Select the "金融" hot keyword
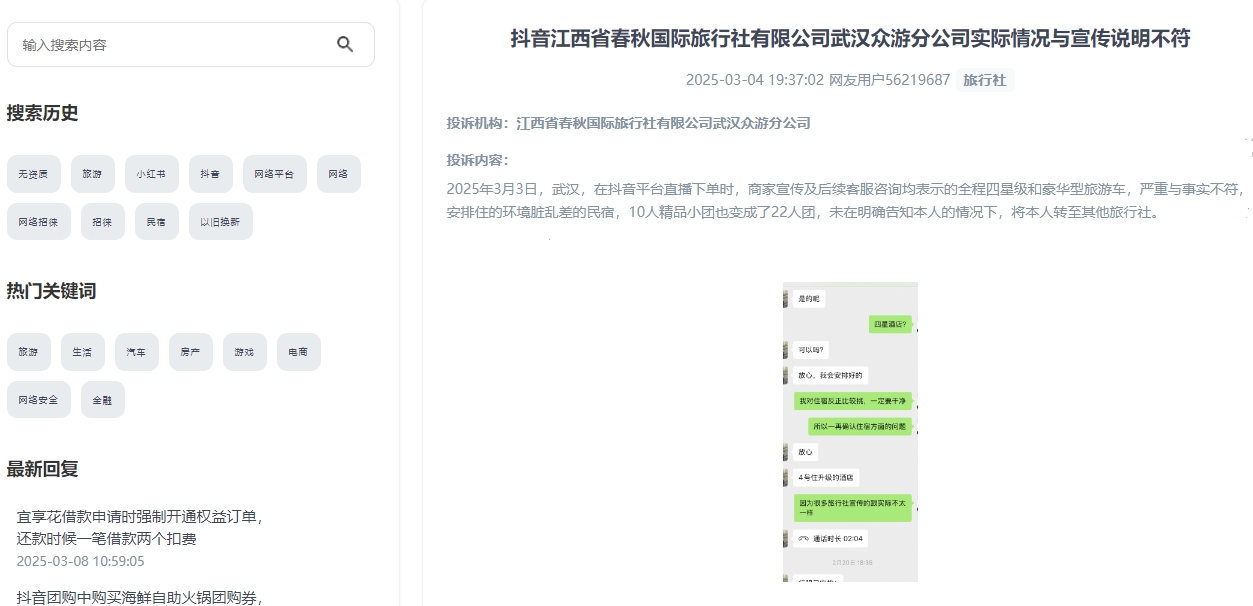Viewport: 1253px width, 606px height. (103, 399)
